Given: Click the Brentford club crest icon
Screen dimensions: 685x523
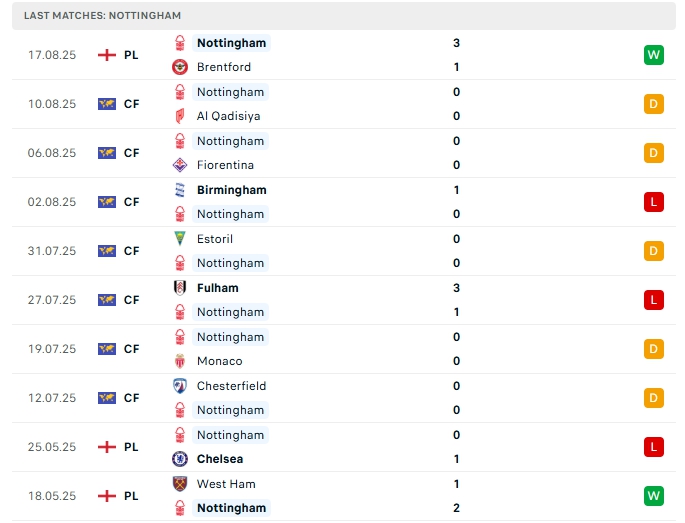Looking at the screenshot, I should pos(180,67).
